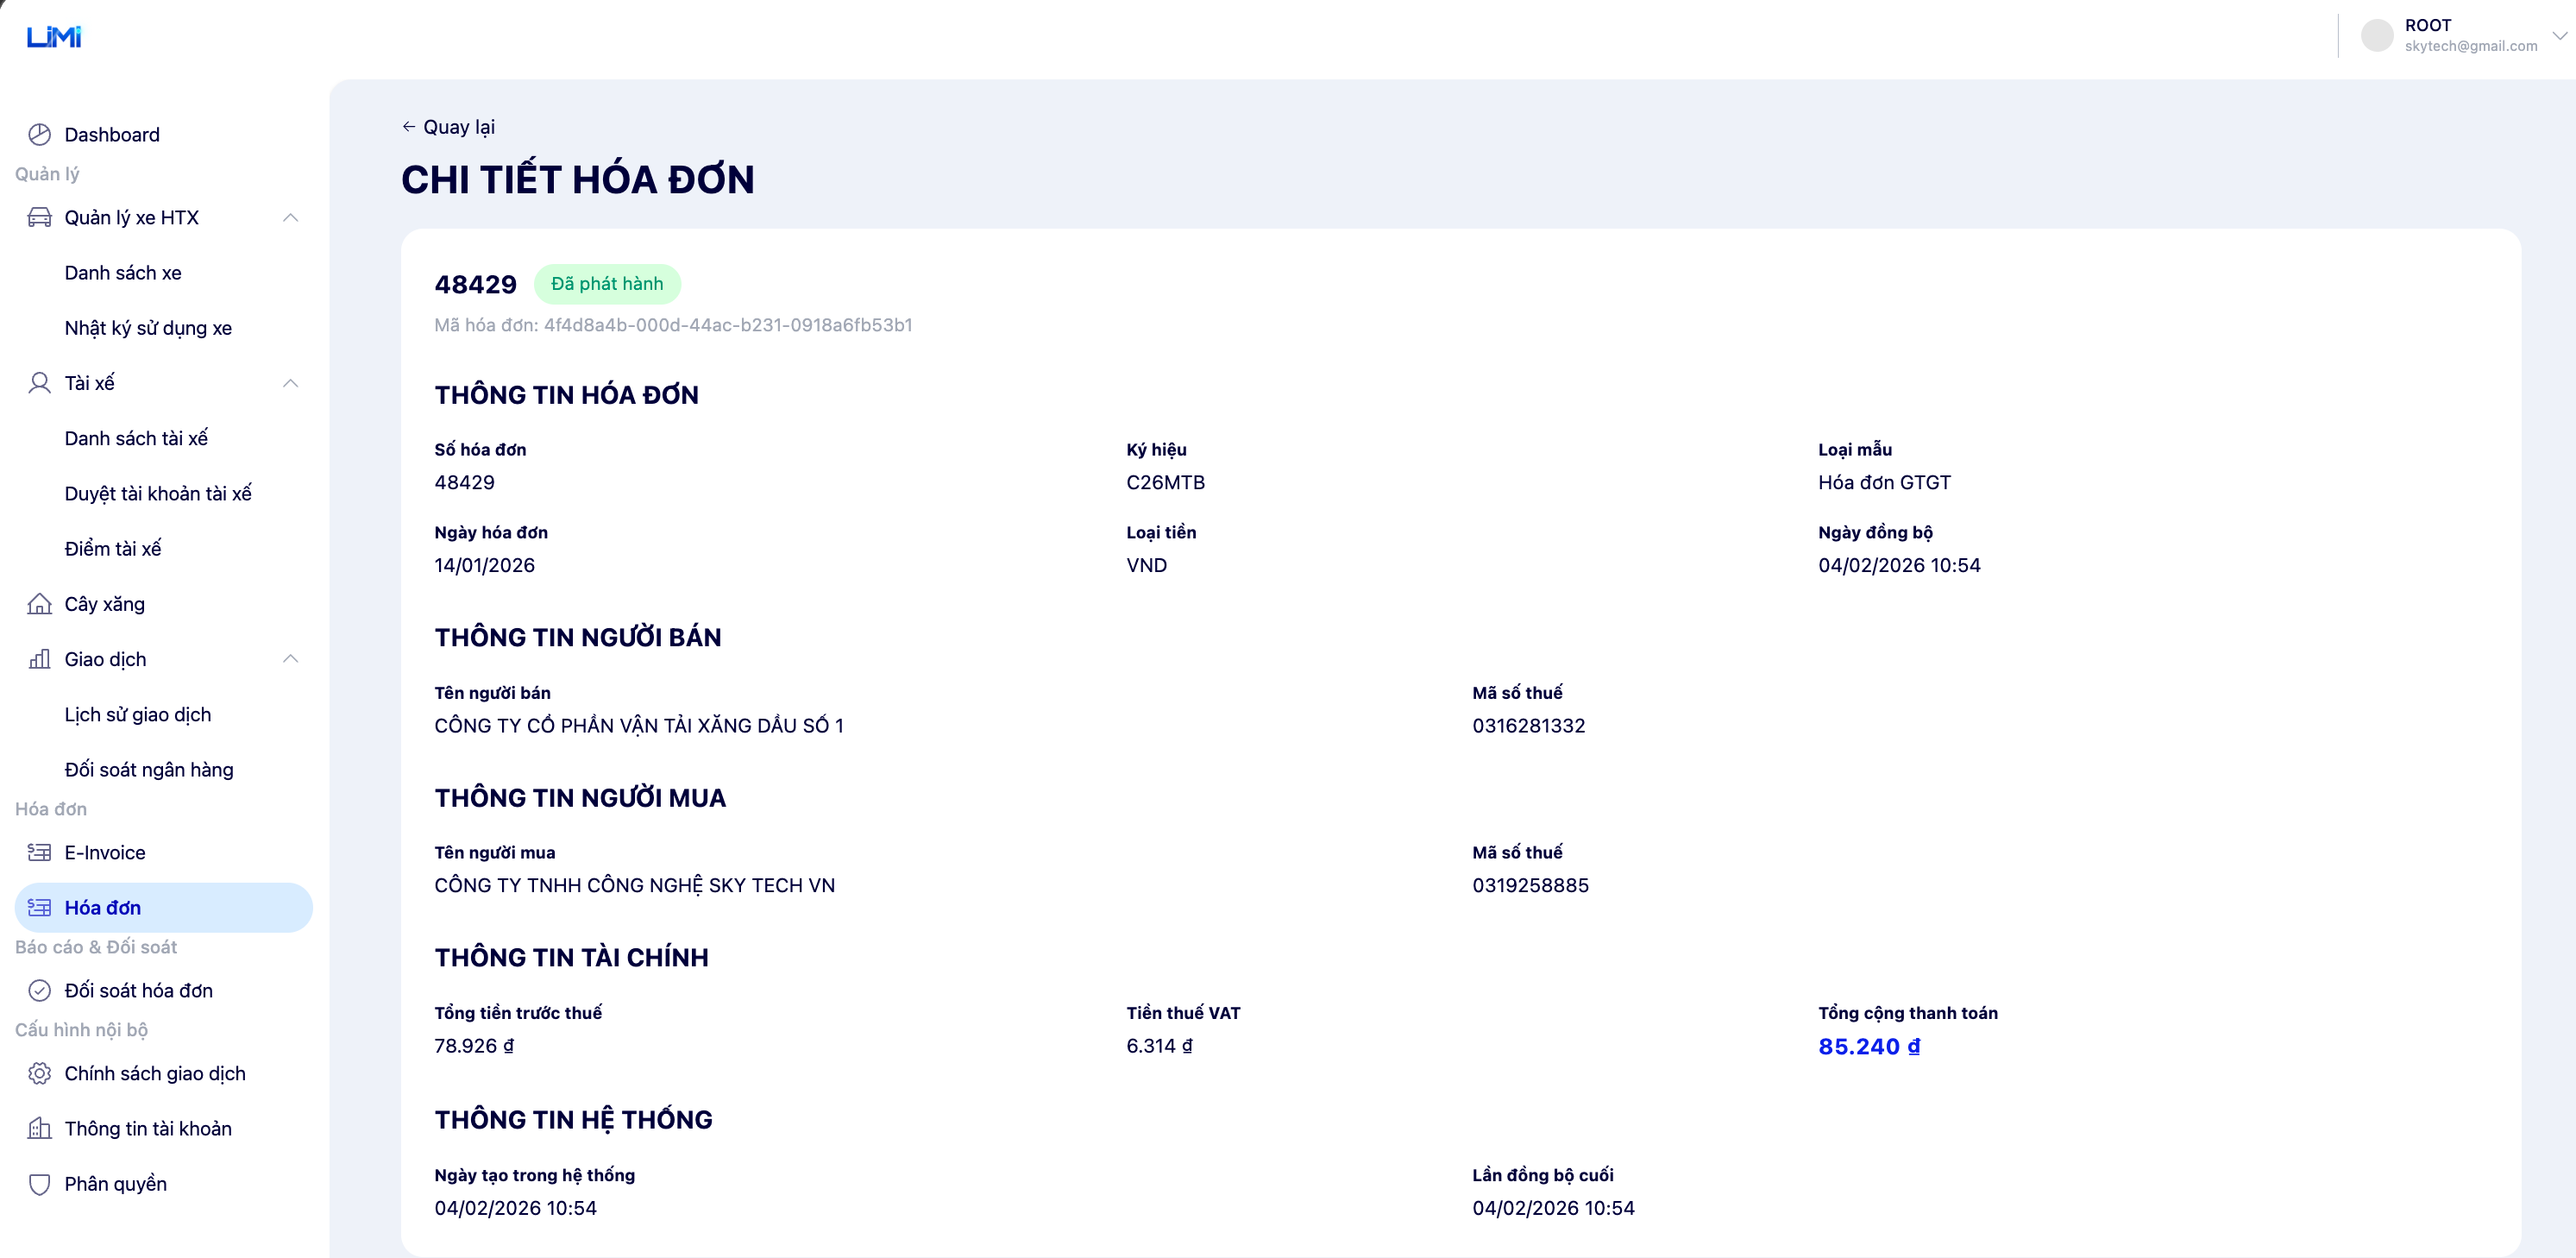
Task: Click the buyer tax code 0319258885
Action: [1530, 886]
